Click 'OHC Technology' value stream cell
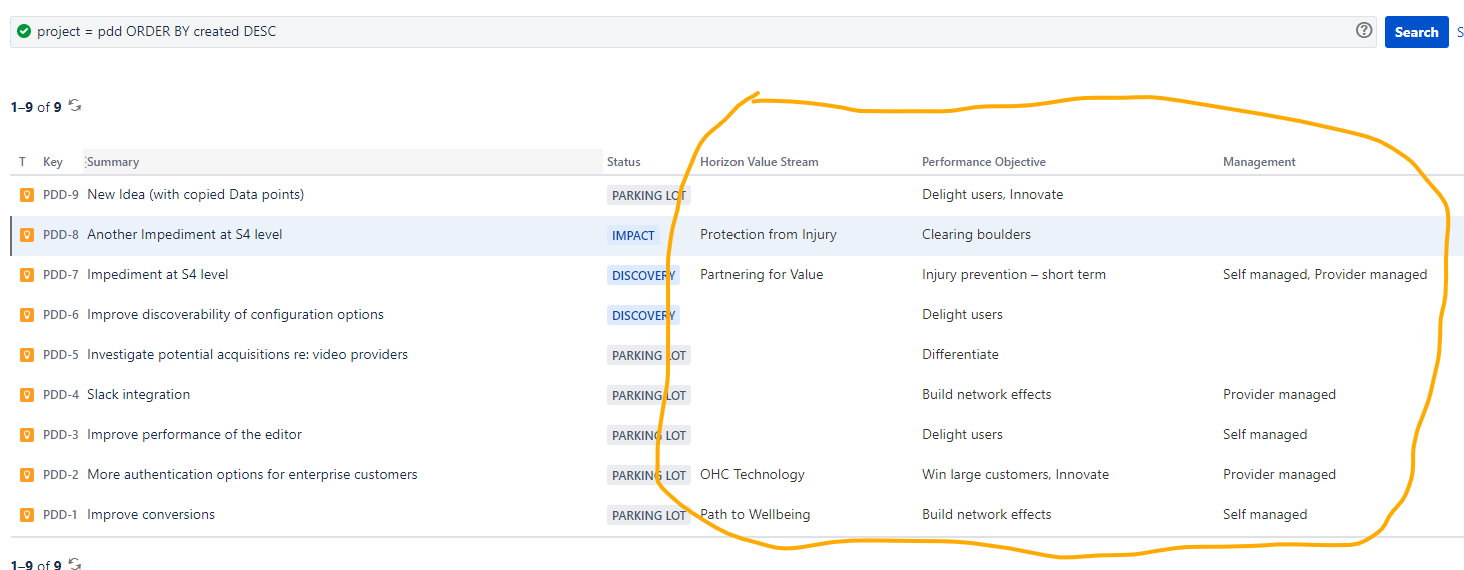1464x570 pixels. coord(752,475)
